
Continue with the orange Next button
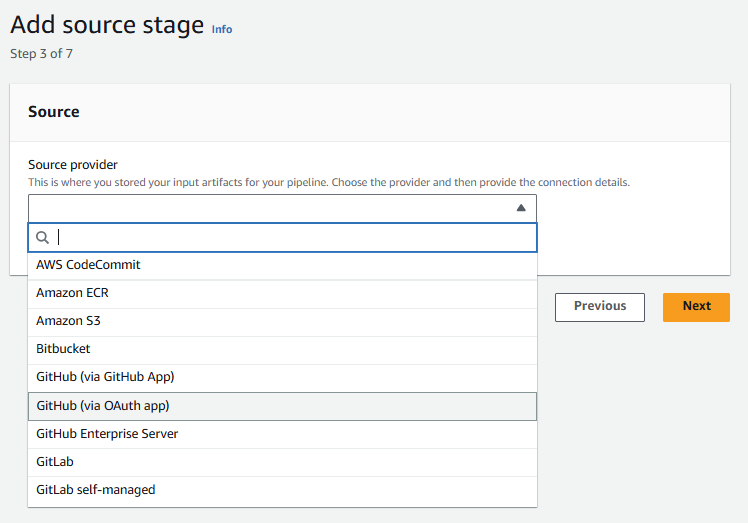point(696,307)
